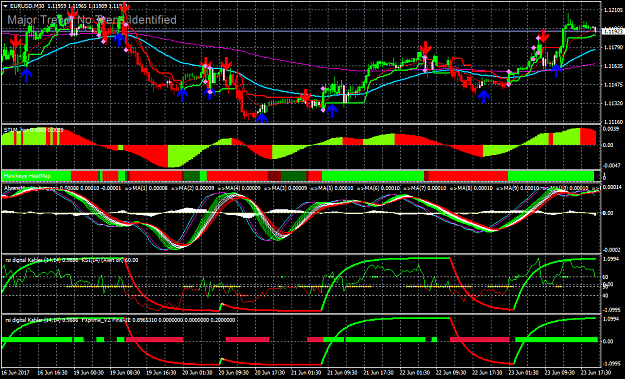Click the 20 Jun 17:30 time label
The image size is (625, 379).
tap(271, 373)
